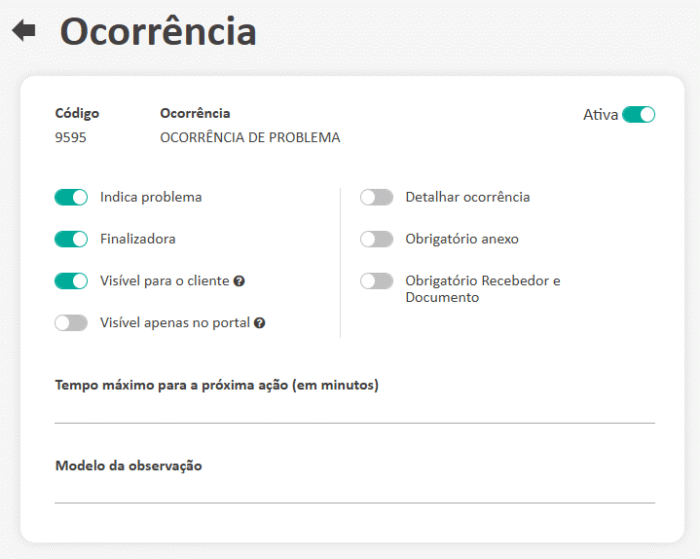Click the Obrigatório anexo label

(461, 239)
